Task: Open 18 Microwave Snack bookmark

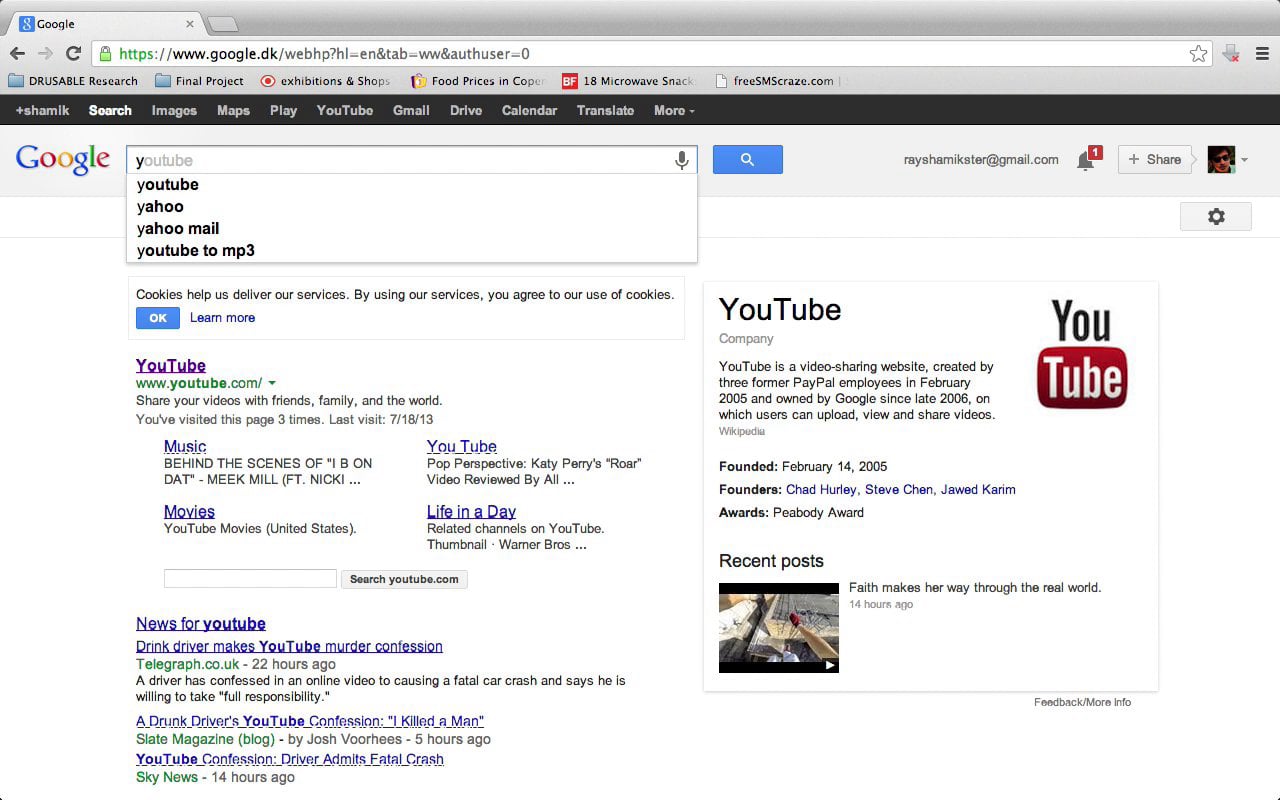Action: (x=628, y=81)
